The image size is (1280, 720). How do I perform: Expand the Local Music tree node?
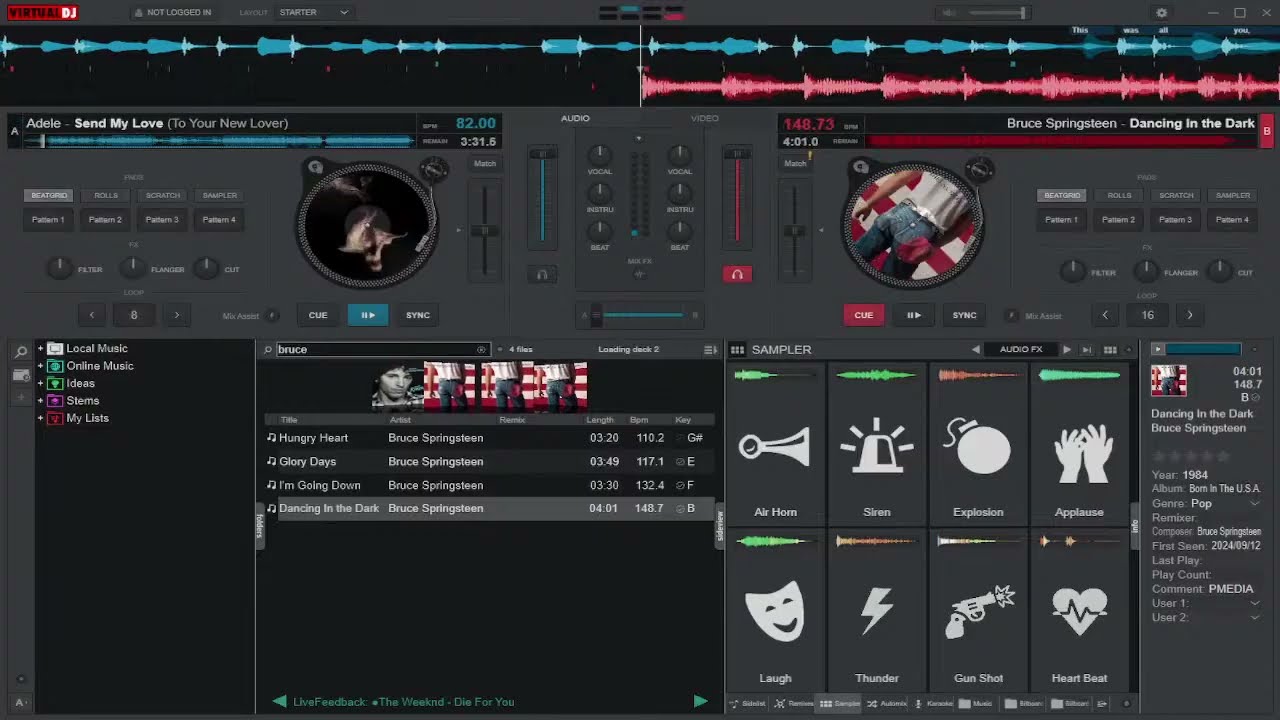coord(41,348)
